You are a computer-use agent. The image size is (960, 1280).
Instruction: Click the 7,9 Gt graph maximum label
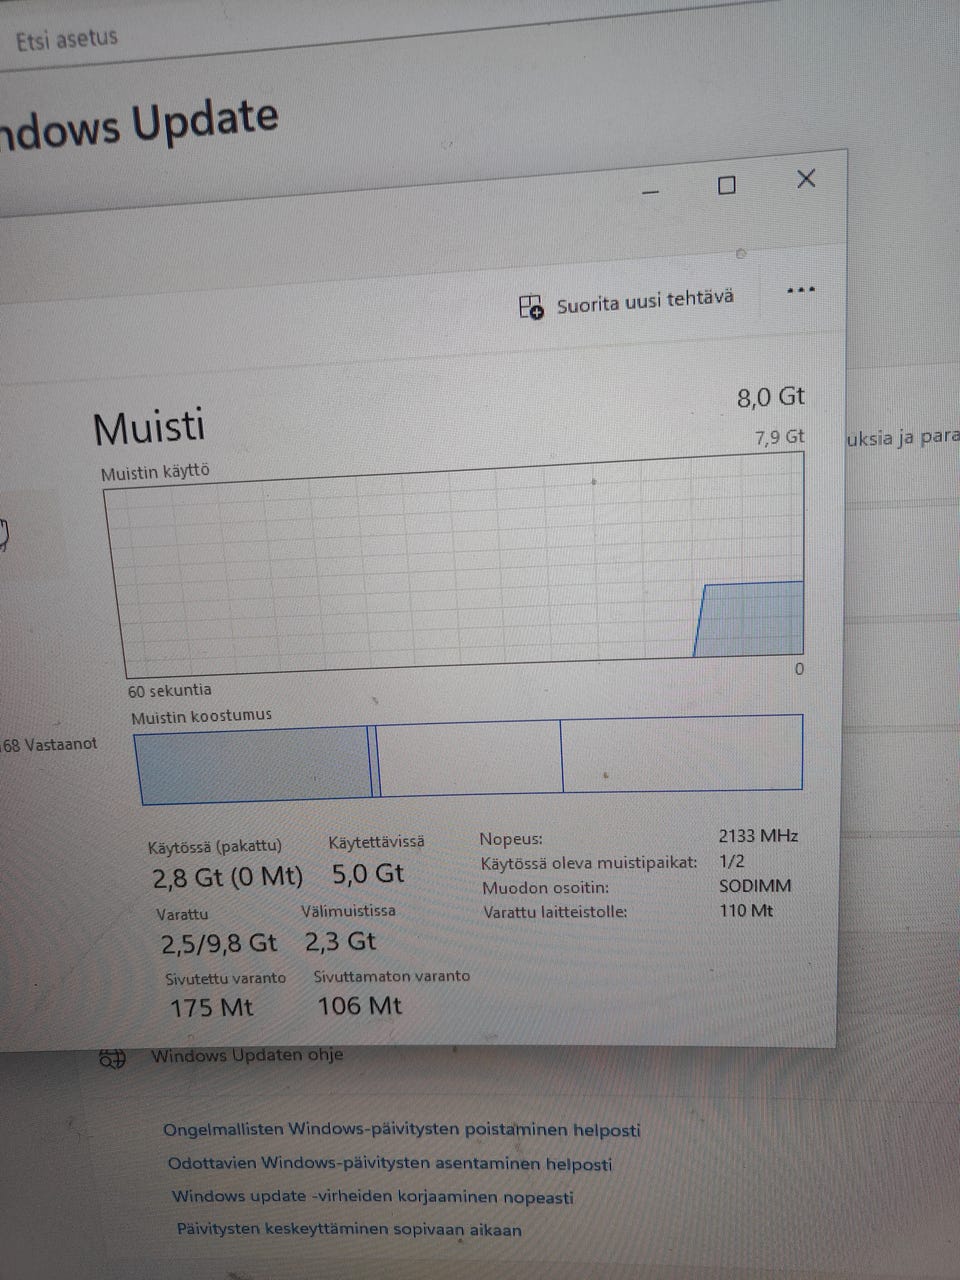coord(780,437)
